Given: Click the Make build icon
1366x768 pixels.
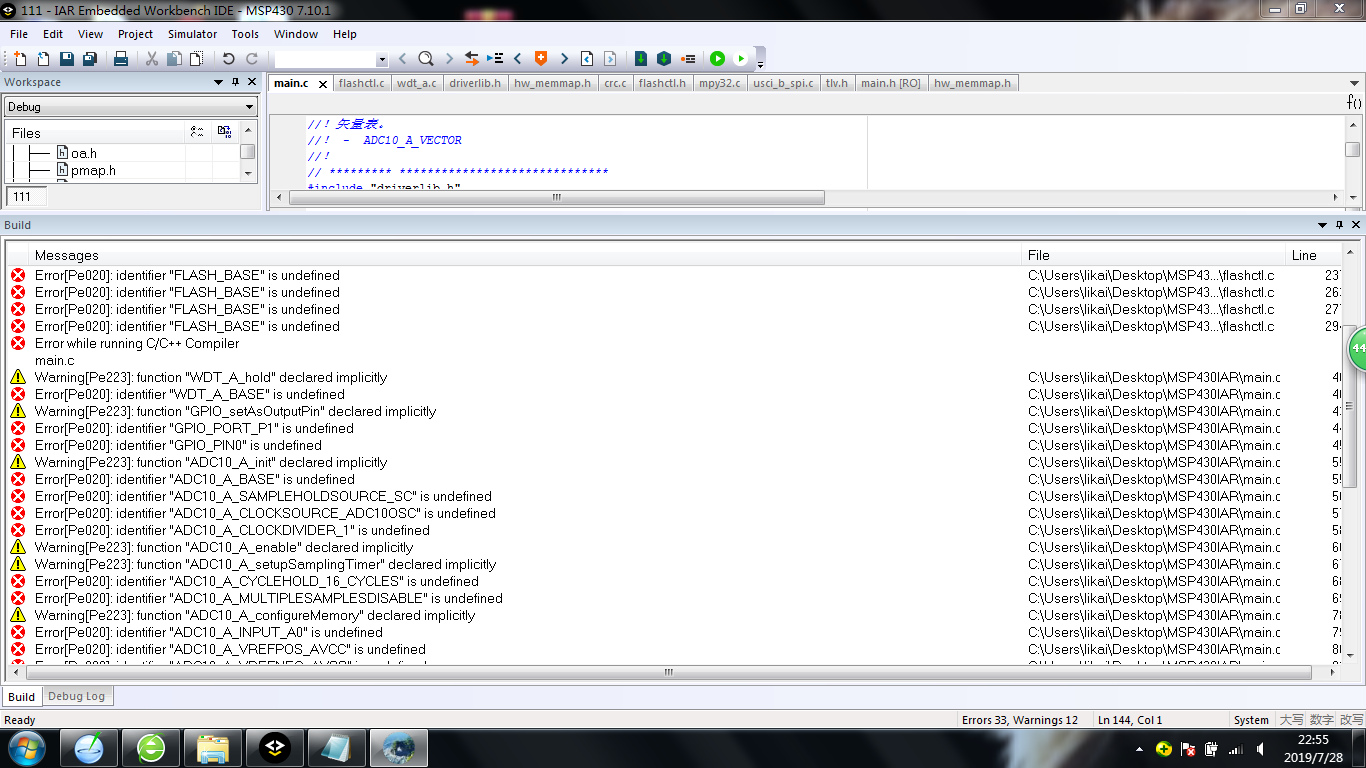Looking at the screenshot, I should coord(663,59).
